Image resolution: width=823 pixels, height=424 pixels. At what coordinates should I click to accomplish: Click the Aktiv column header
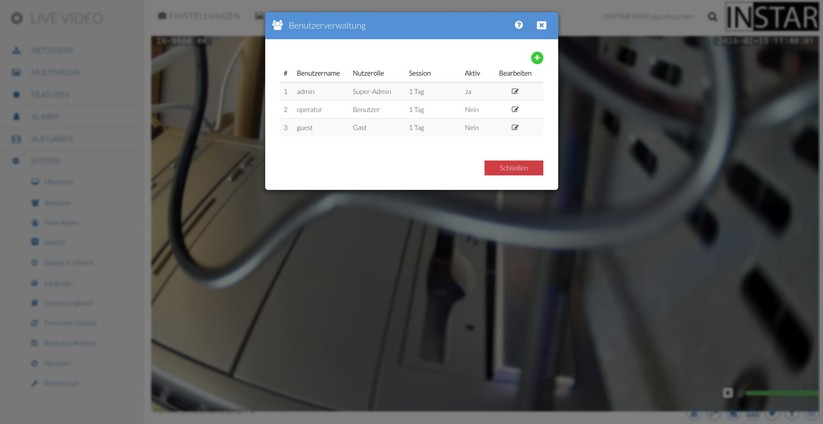[472, 73]
